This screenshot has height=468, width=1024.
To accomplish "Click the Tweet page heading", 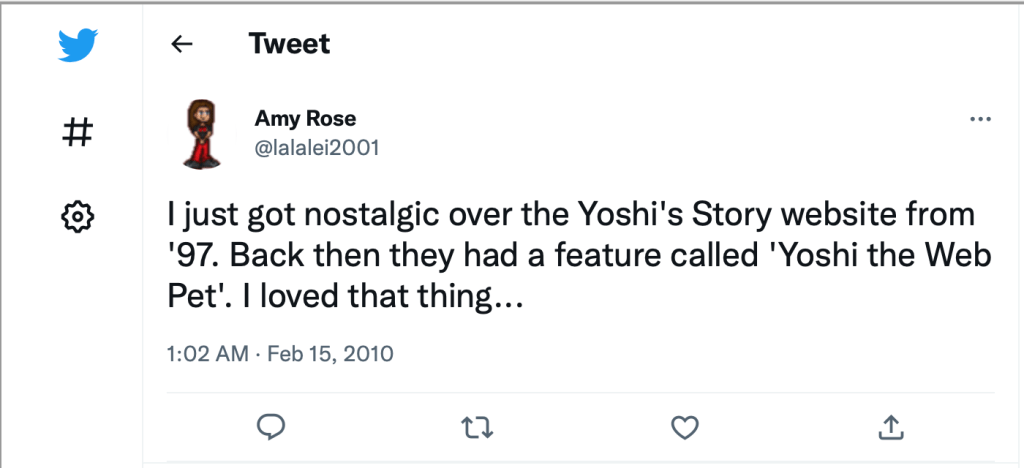I will pos(289,44).
